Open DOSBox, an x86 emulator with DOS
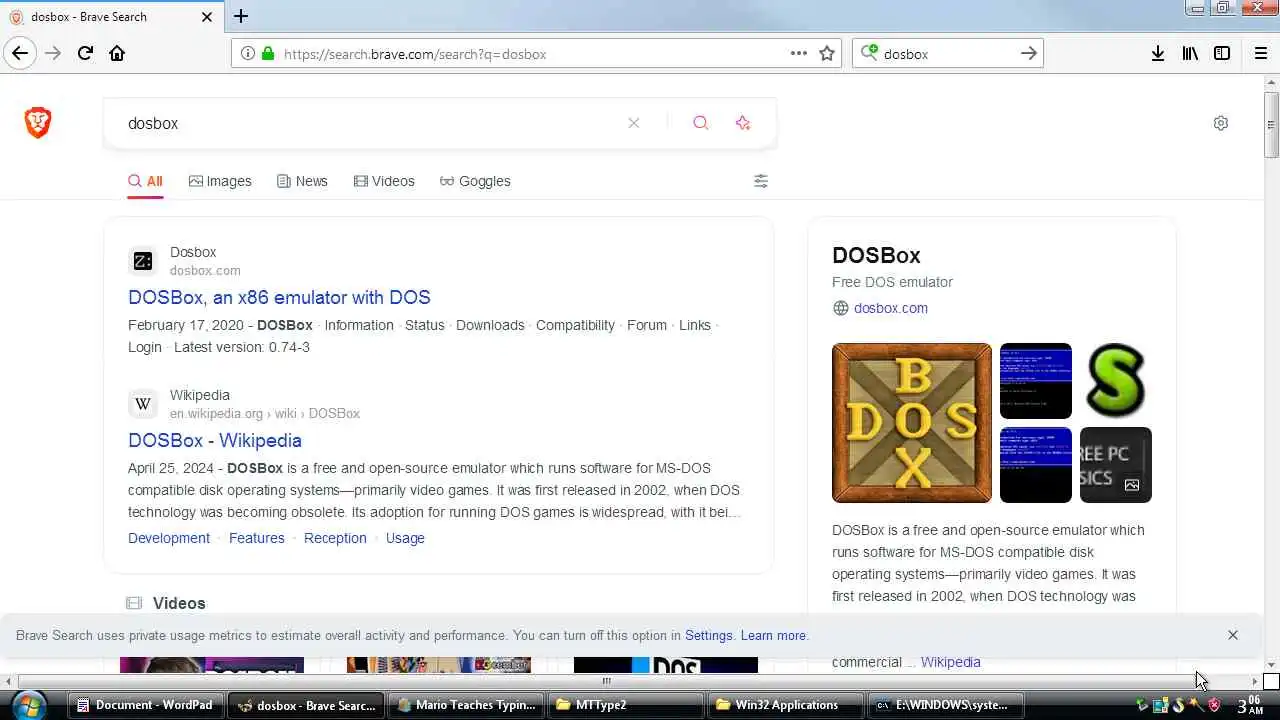This screenshot has width=1280, height=720. click(279, 297)
